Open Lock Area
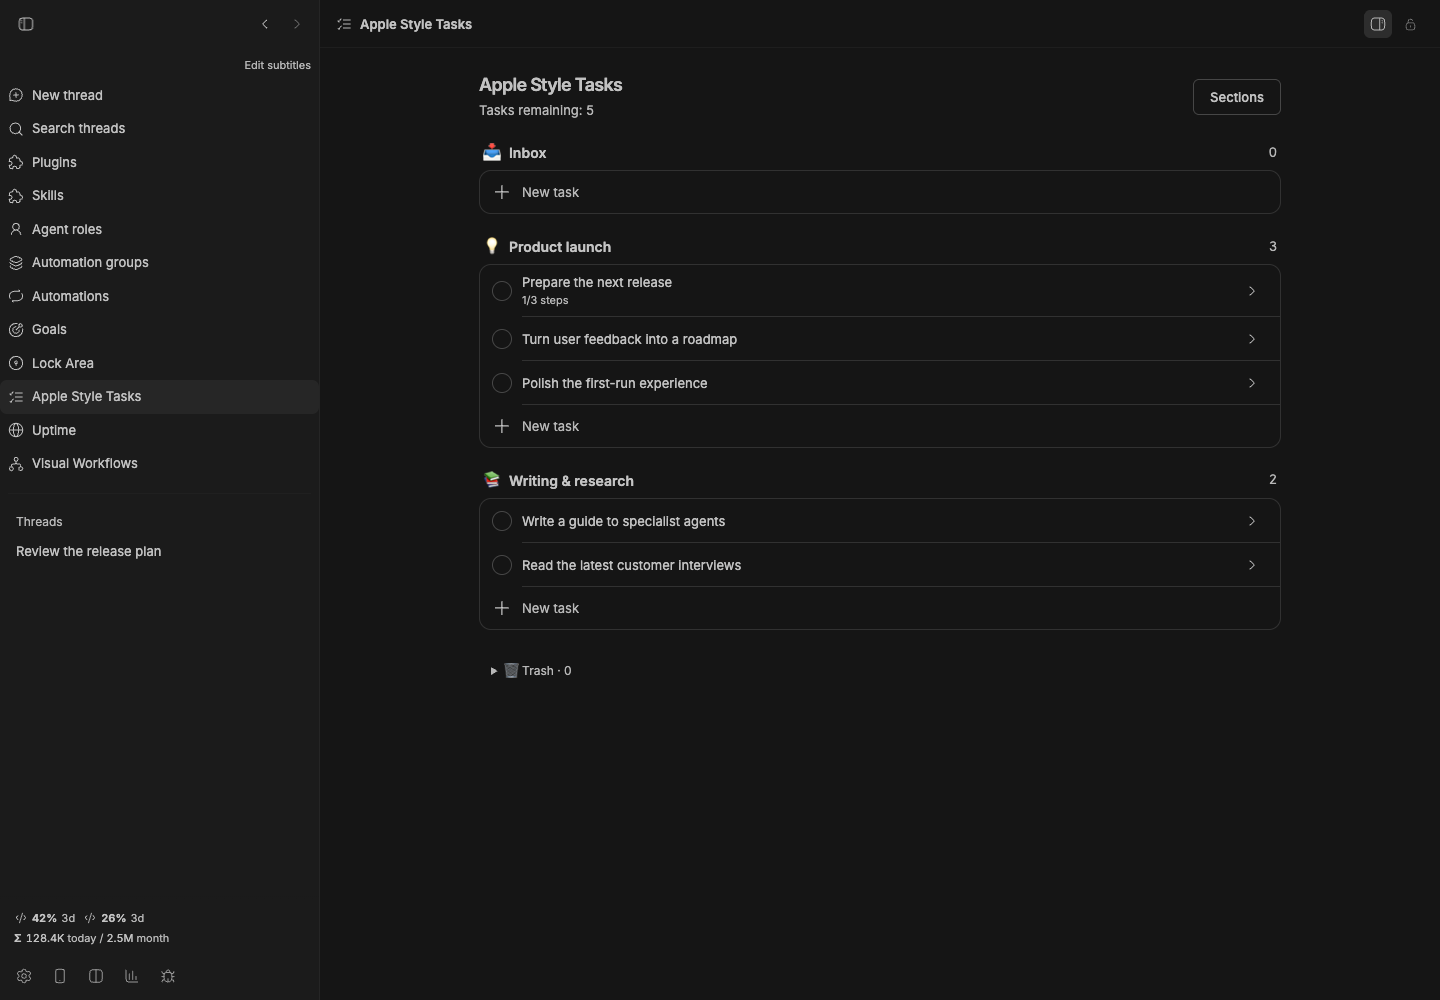 (x=160, y=363)
